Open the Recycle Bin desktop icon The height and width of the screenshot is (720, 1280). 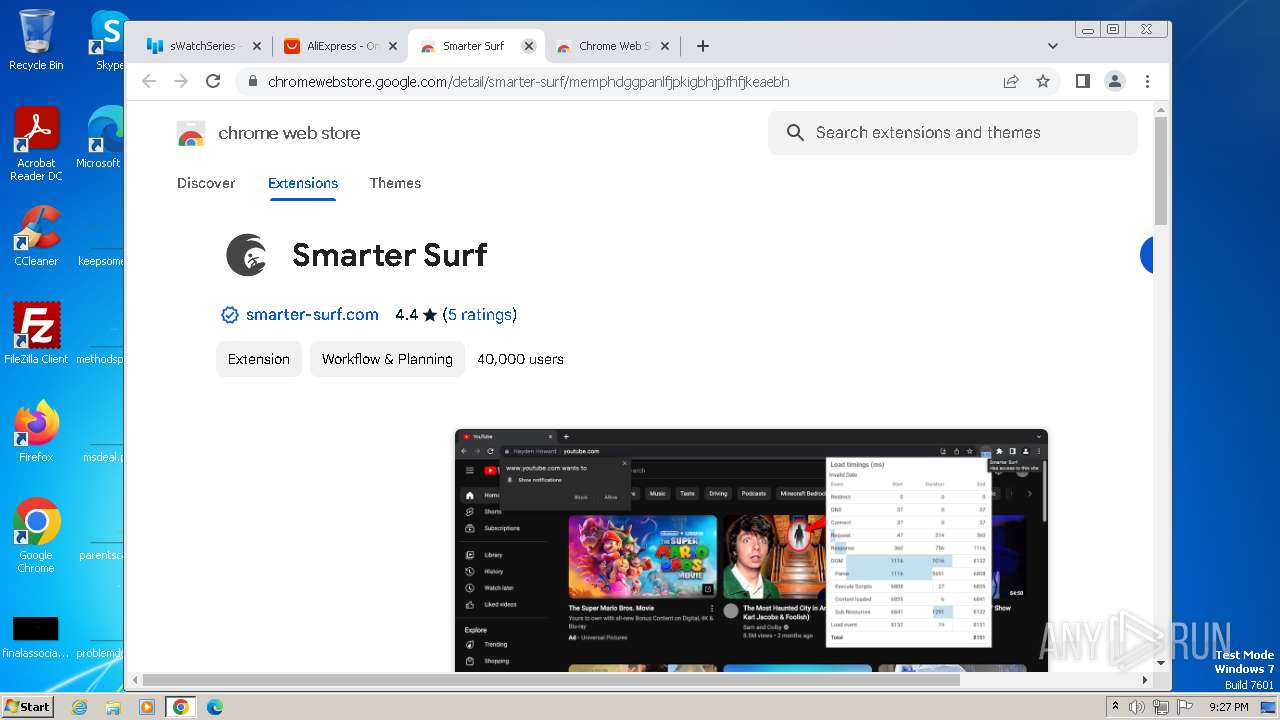click(36, 40)
